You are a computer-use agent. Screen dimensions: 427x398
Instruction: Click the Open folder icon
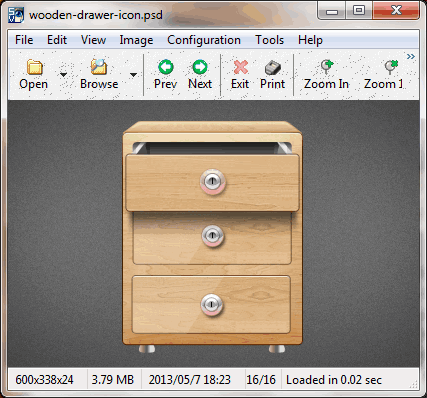click(x=34, y=68)
